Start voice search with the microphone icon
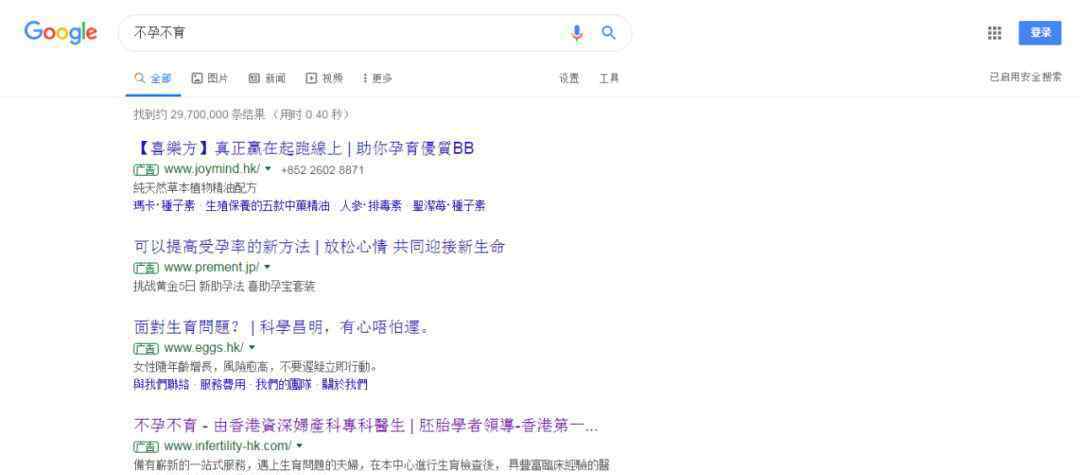Image resolution: width=1080 pixels, height=475 pixels. pos(577,32)
